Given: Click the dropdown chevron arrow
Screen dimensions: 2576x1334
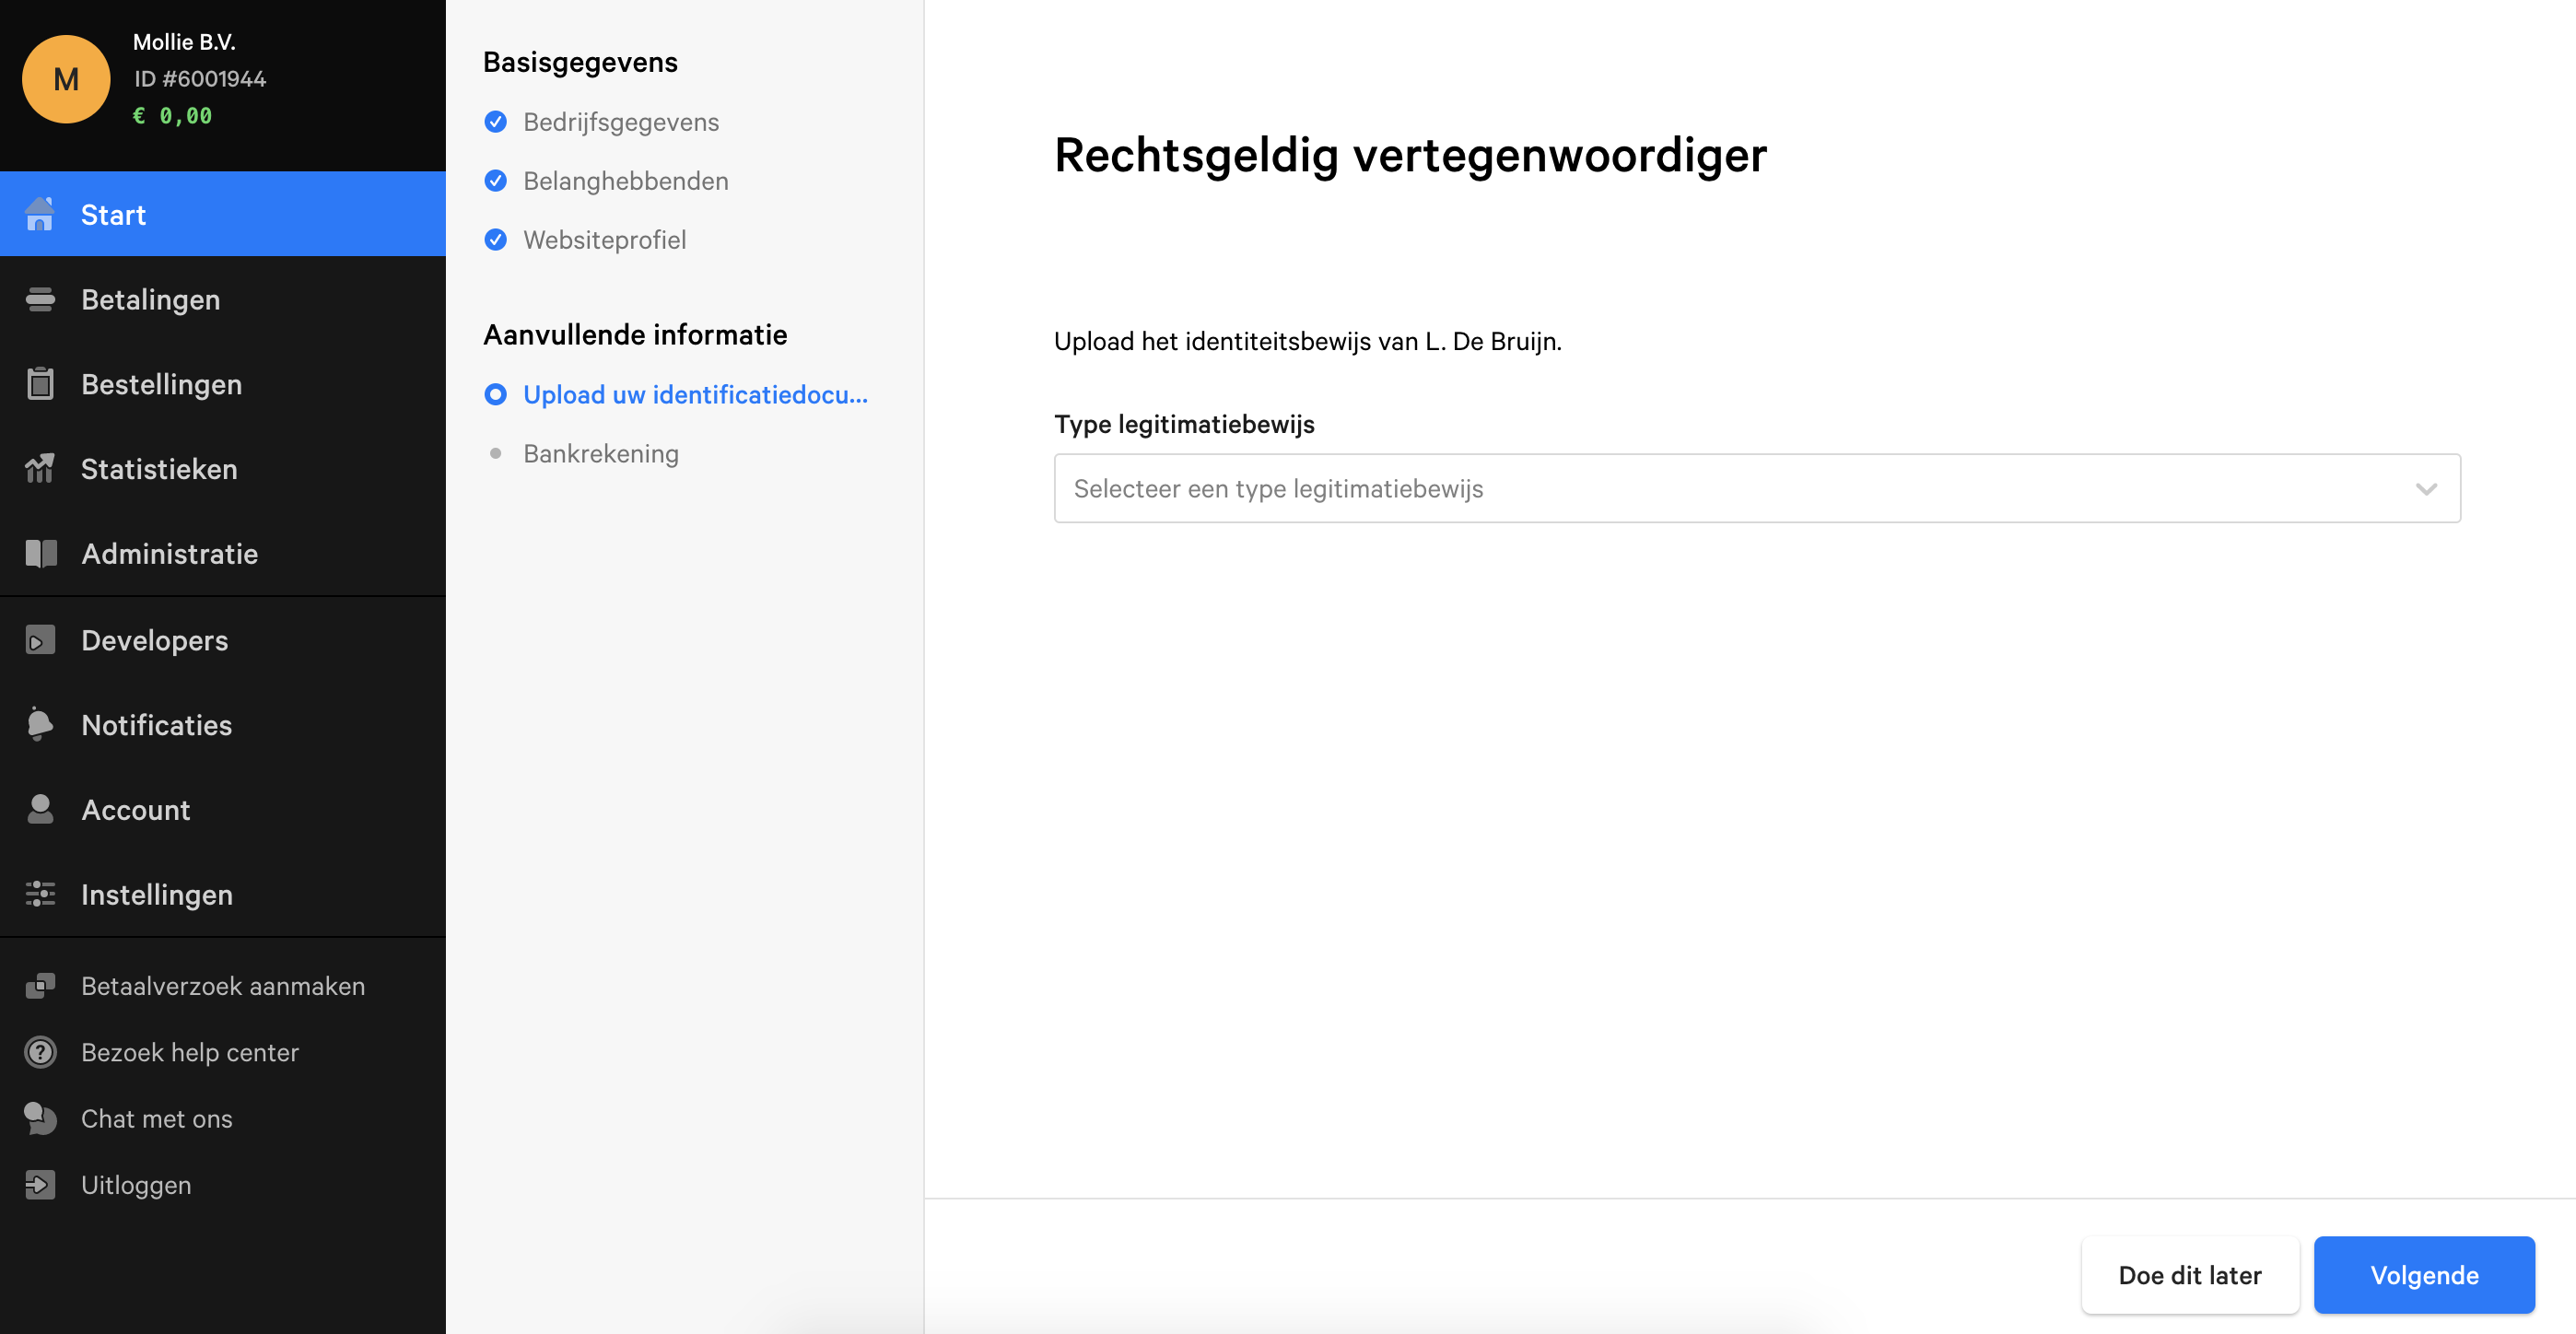Looking at the screenshot, I should coord(2426,489).
